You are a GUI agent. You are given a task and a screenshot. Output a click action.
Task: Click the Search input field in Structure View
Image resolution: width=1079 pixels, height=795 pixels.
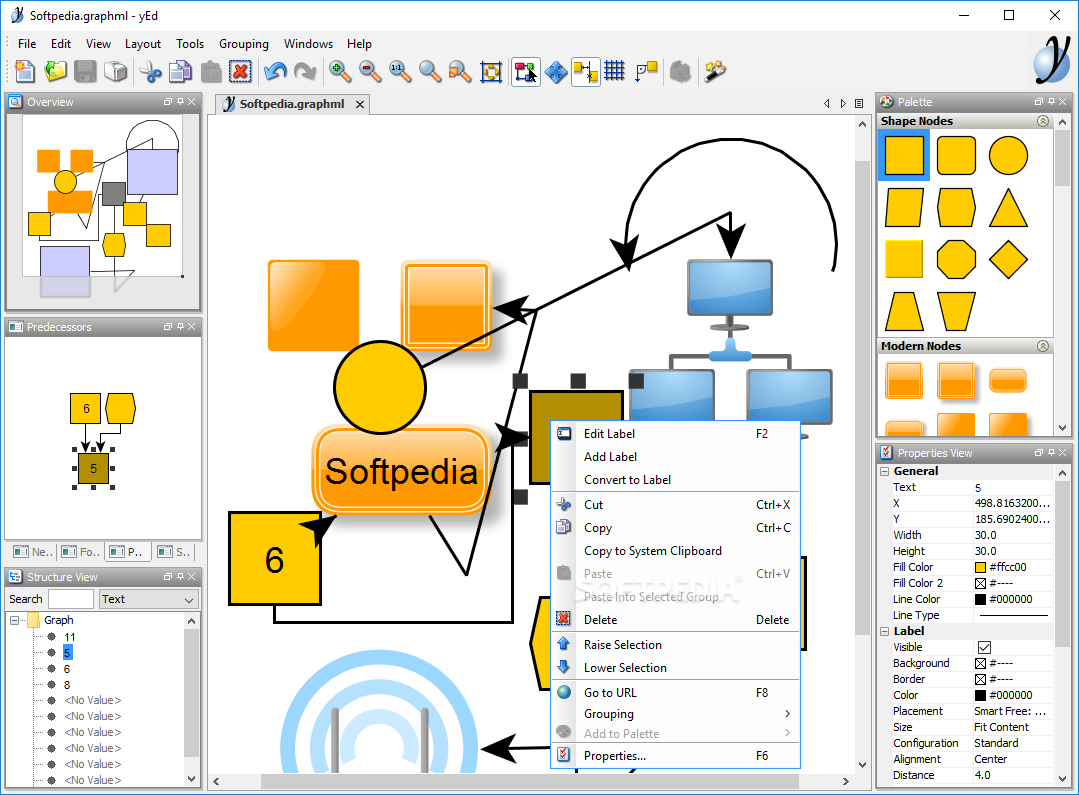pyautogui.click(x=71, y=600)
